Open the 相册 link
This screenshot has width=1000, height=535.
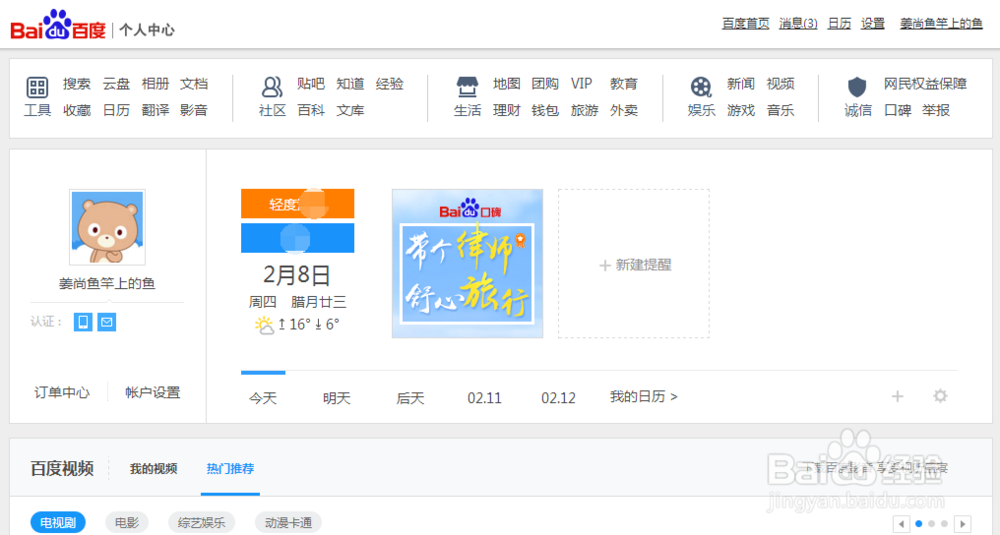pos(155,84)
